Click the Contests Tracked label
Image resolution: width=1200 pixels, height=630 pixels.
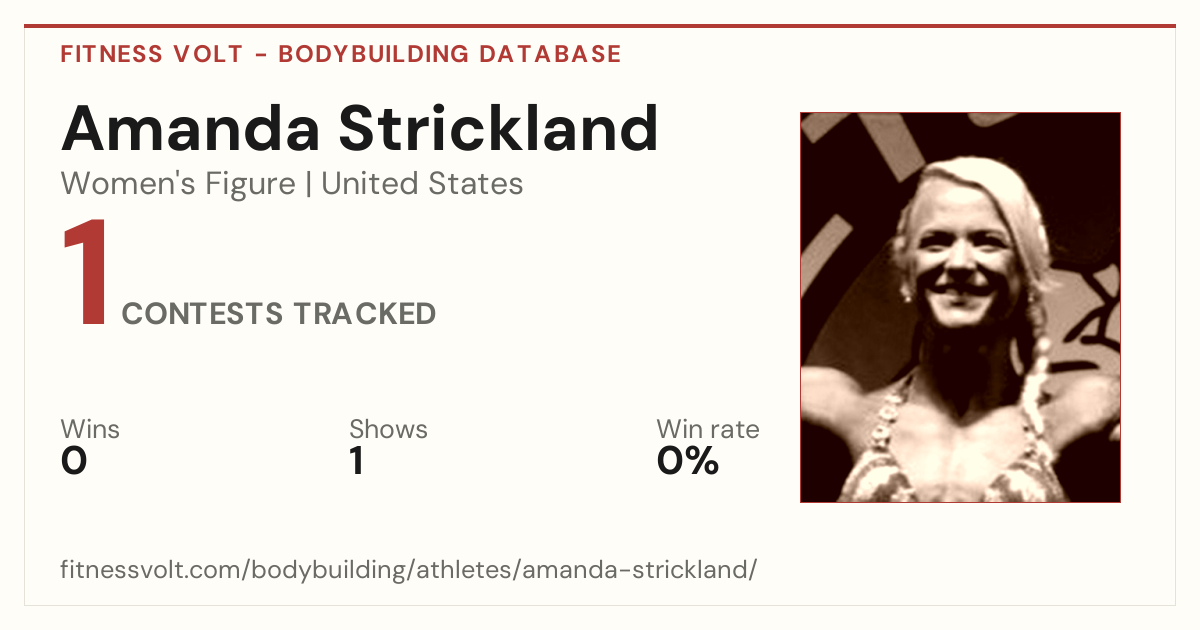[279, 314]
